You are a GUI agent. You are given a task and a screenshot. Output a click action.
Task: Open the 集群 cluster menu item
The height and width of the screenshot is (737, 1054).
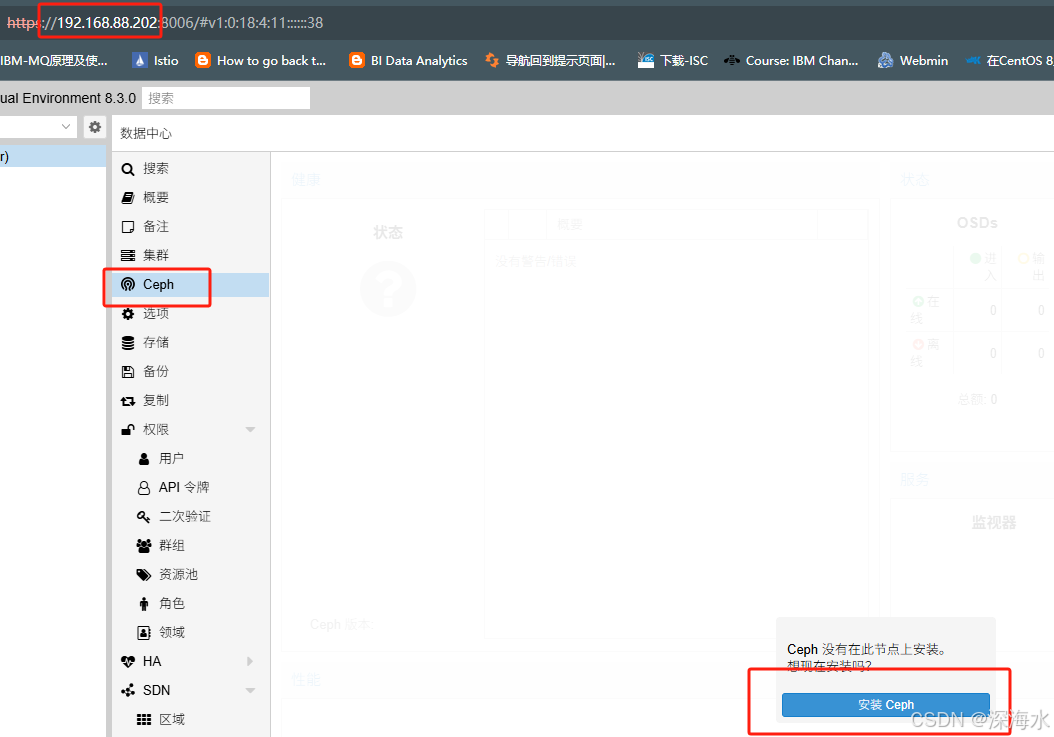point(191,256)
